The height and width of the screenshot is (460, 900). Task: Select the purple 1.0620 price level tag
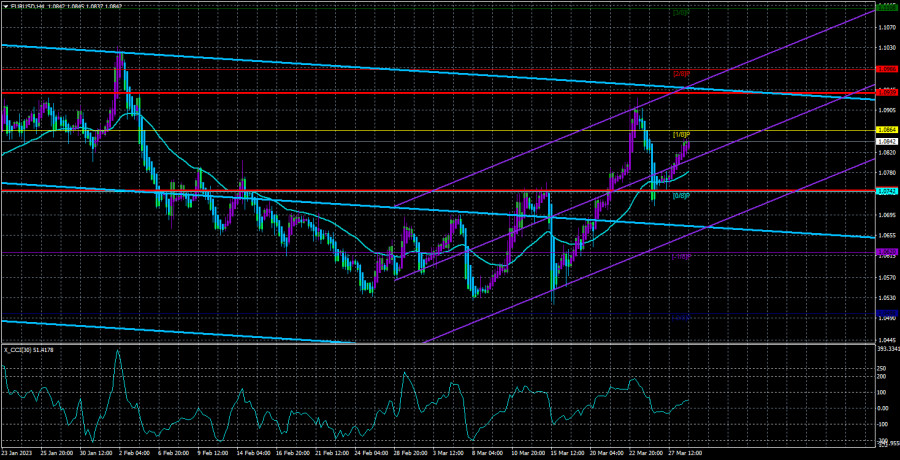pyautogui.click(x=887, y=252)
